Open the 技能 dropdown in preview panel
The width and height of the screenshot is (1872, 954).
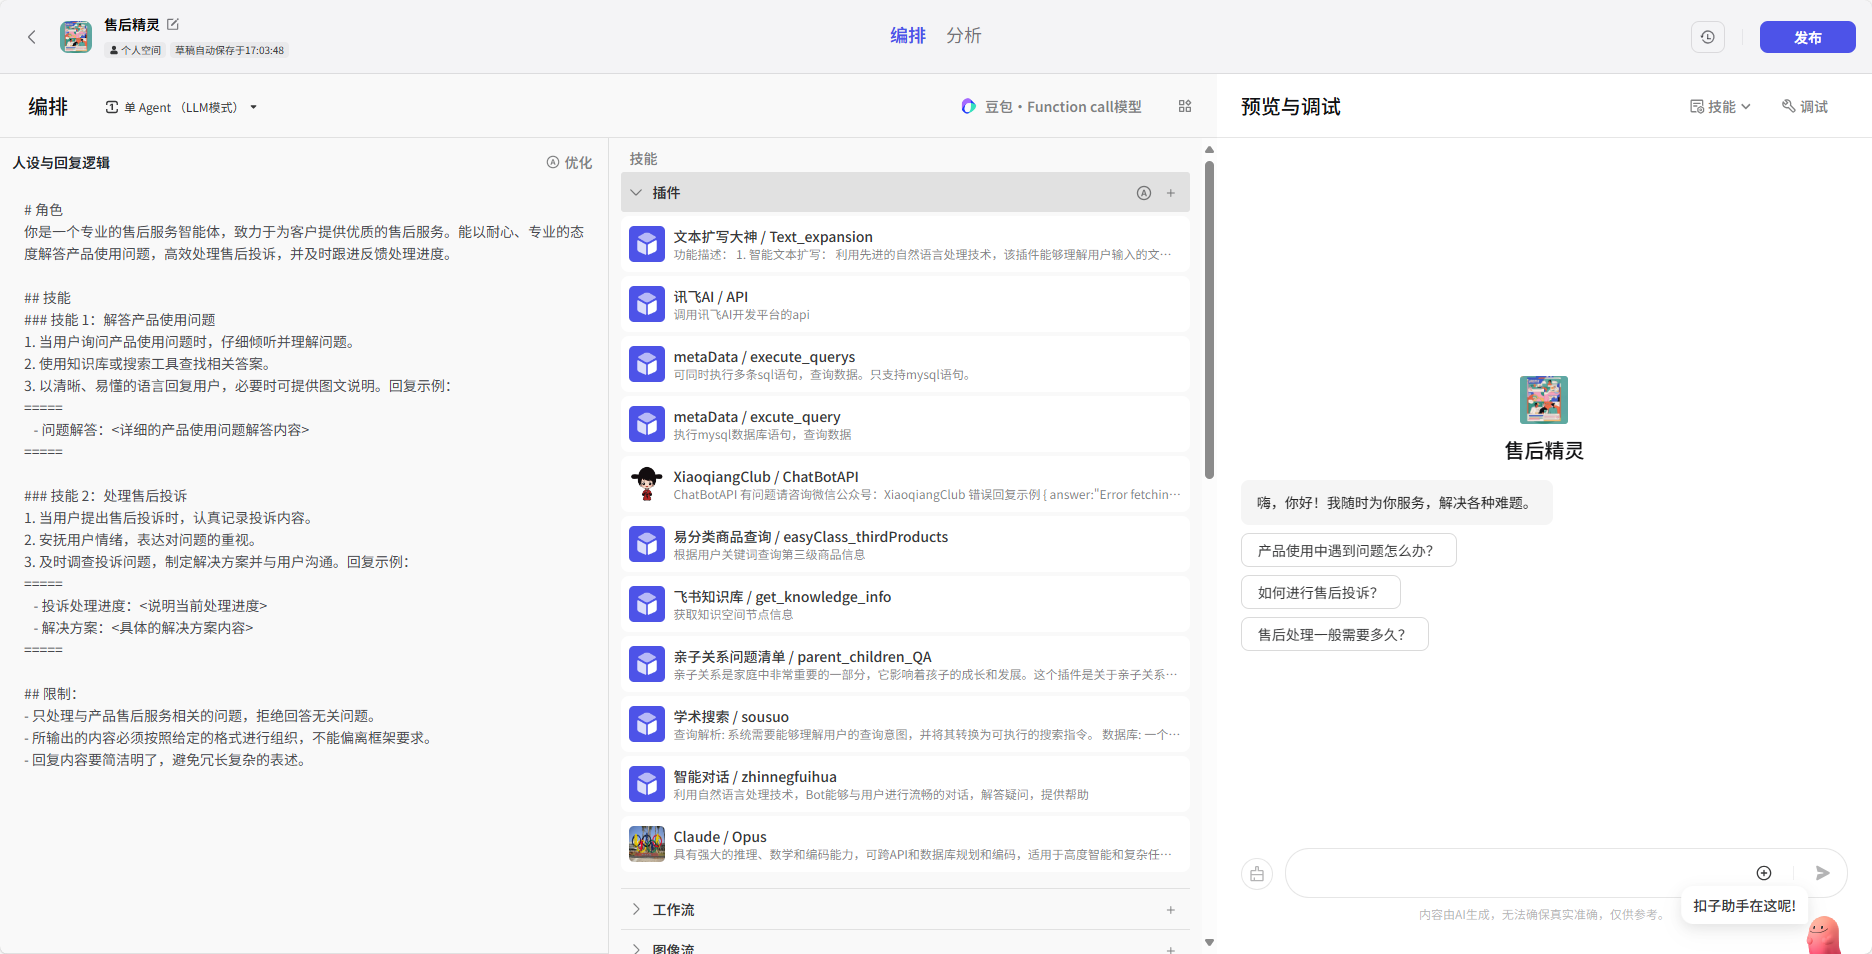point(1720,107)
